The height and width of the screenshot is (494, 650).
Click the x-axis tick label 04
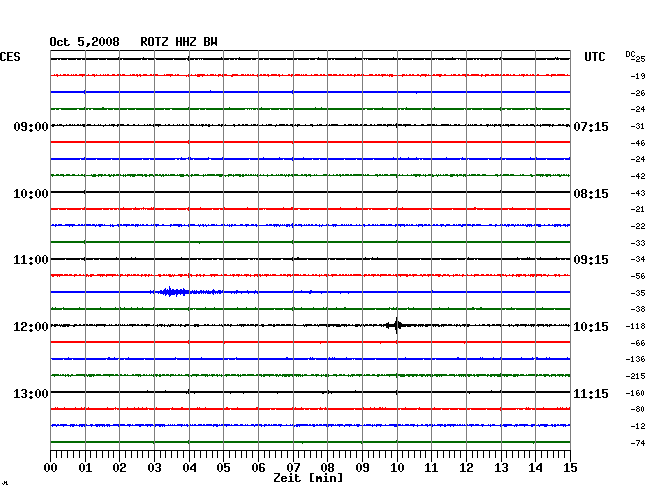click(189, 467)
